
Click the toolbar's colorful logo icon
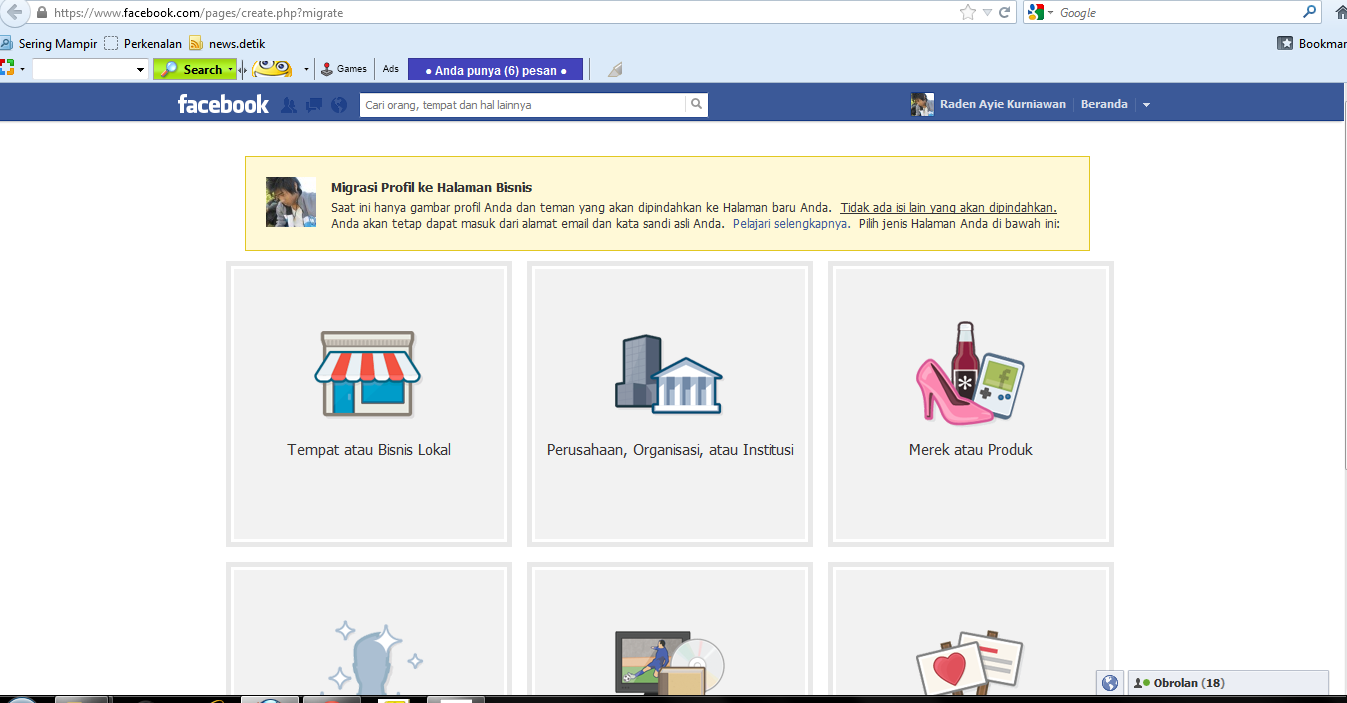pyautogui.click(x=8, y=68)
